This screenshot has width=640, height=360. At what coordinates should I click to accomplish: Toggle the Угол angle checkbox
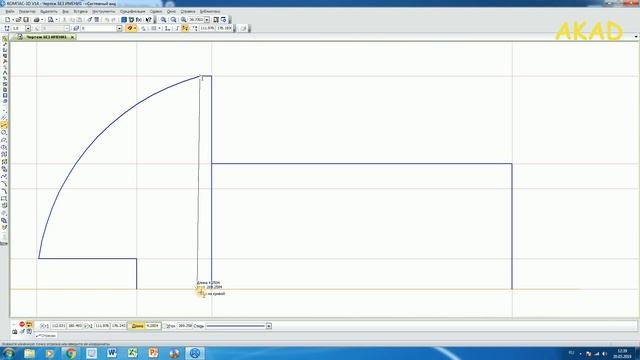click(x=165, y=326)
